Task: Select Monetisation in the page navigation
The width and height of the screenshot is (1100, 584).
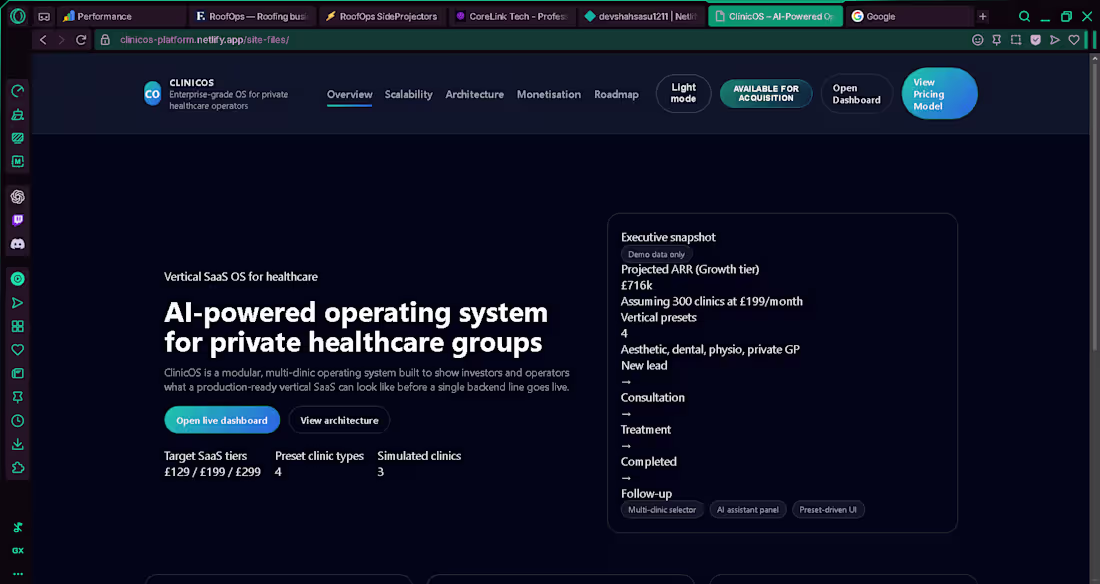Action: (x=548, y=94)
